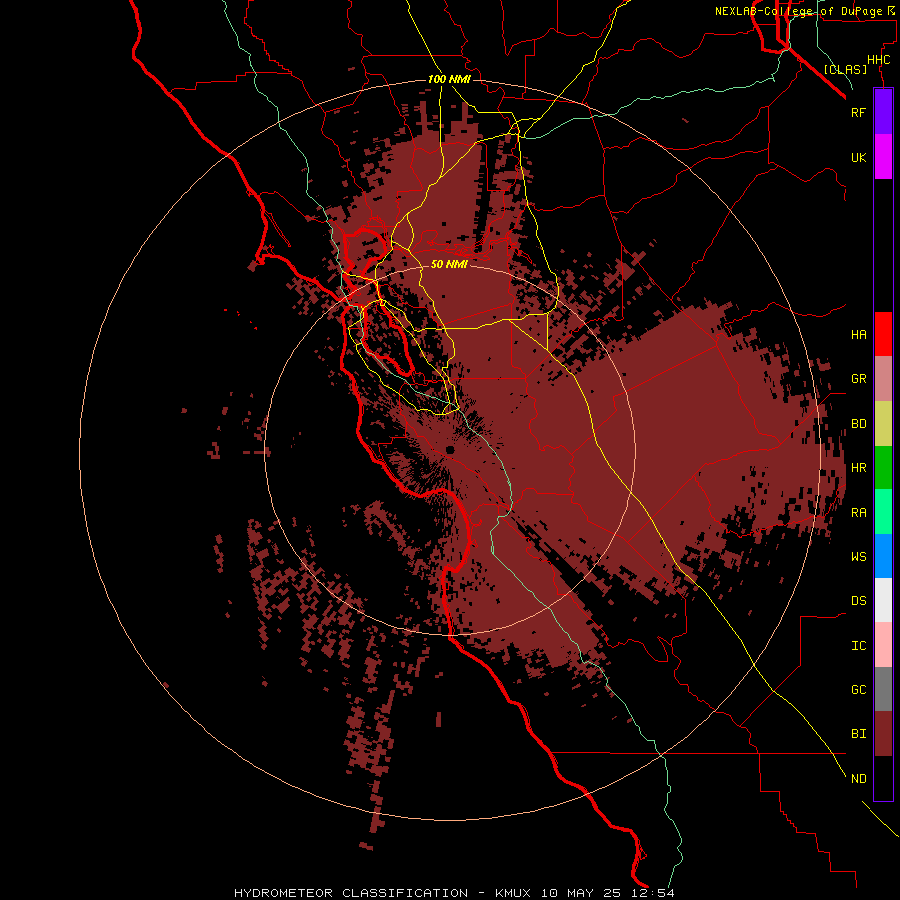The height and width of the screenshot is (900, 900).
Task: Select the GC gray legend swatch
Action: click(883, 689)
